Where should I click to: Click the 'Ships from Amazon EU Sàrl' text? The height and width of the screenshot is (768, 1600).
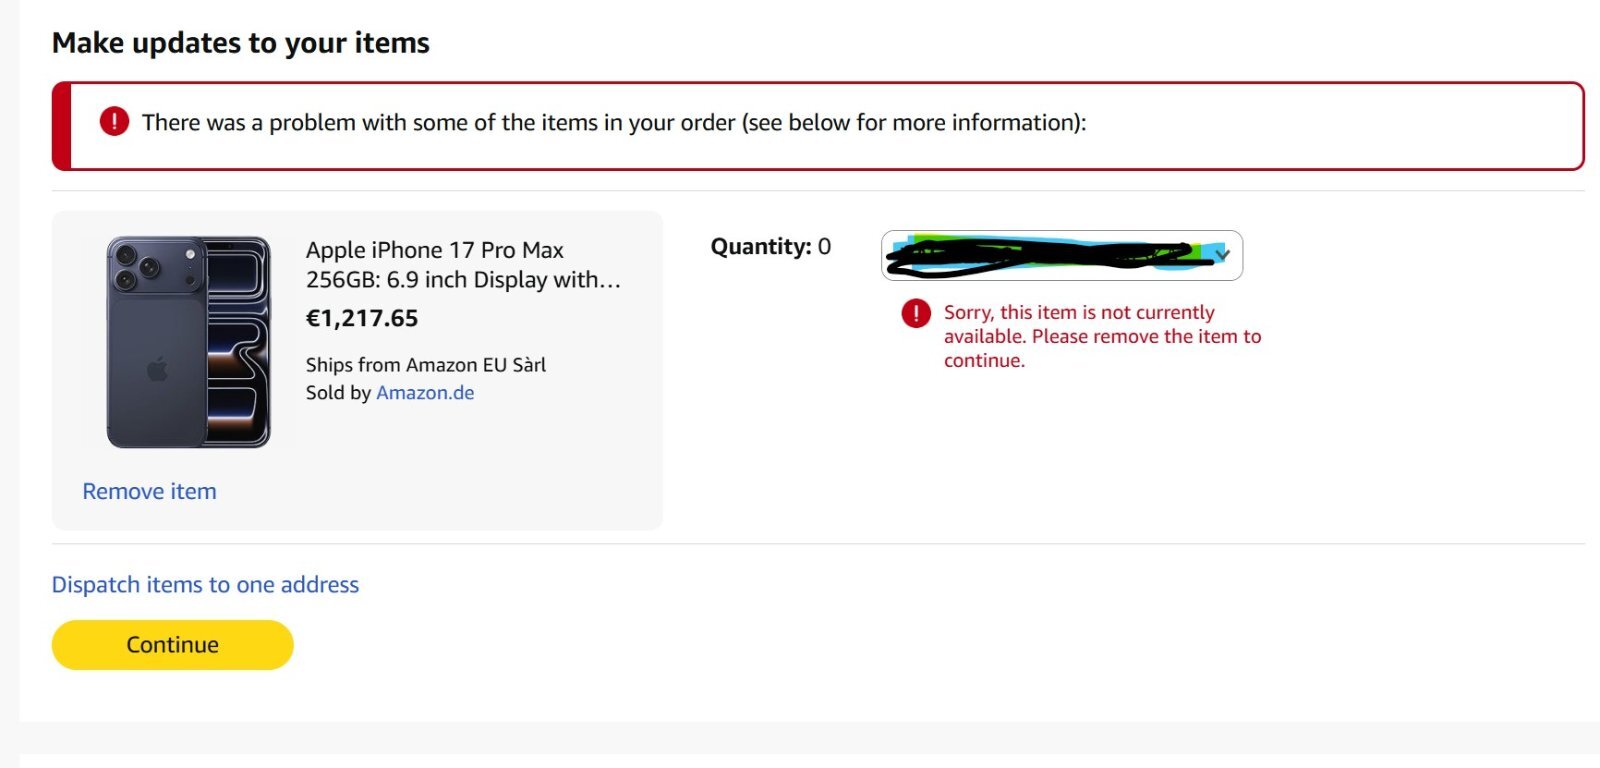tap(425, 365)
